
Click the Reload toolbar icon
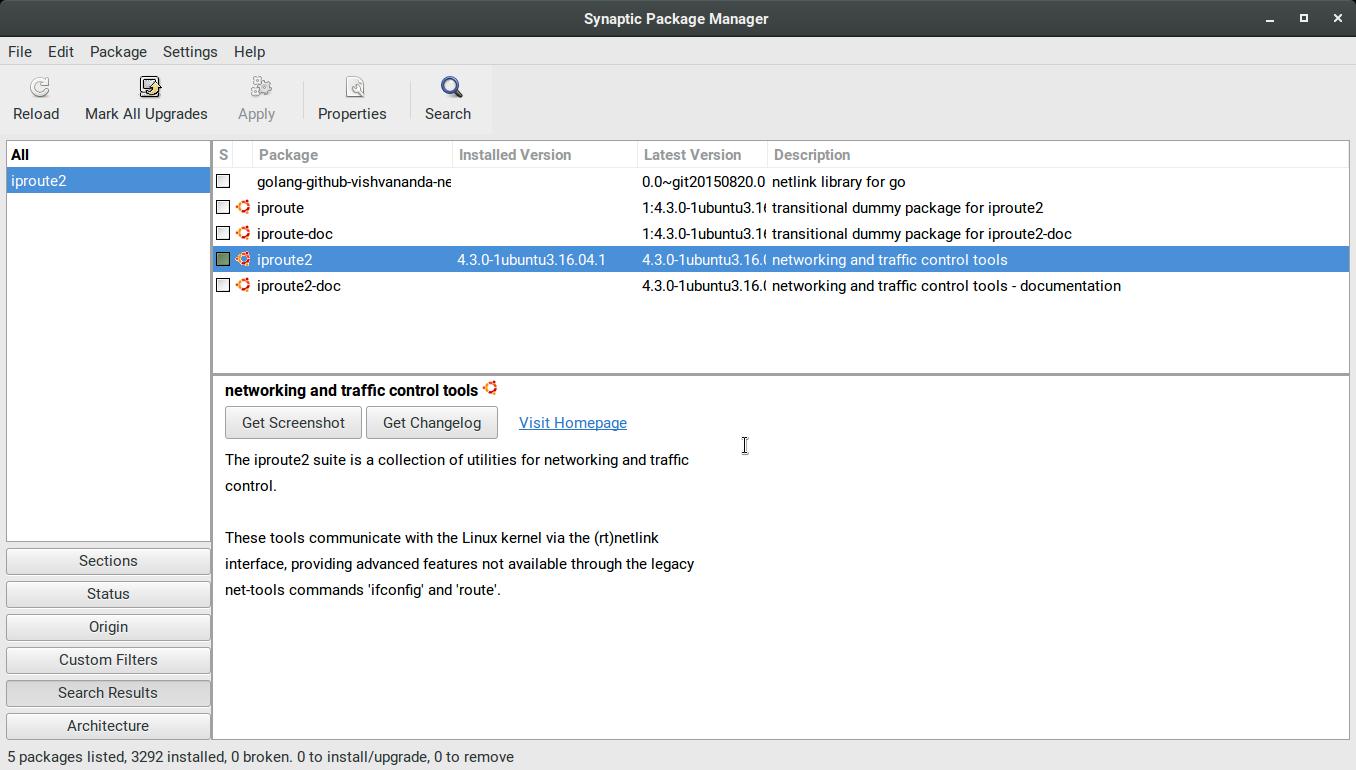pyautogui.click(x=39, y=88)
